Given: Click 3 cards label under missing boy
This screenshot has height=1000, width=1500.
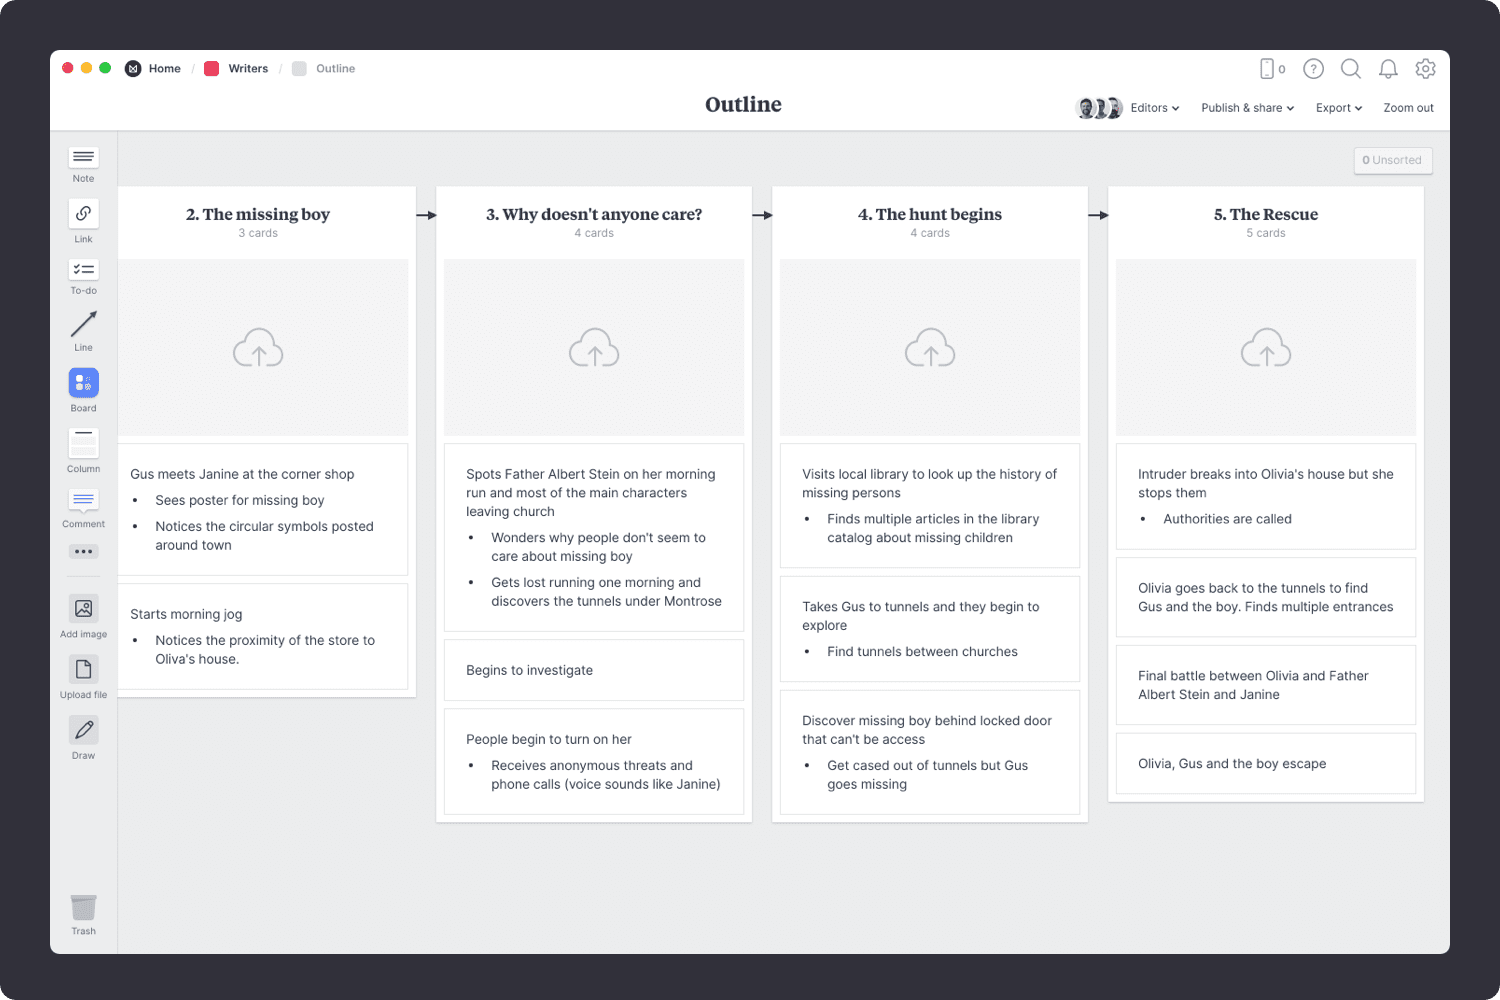Looking at the screenshot, I should [258, 233].
